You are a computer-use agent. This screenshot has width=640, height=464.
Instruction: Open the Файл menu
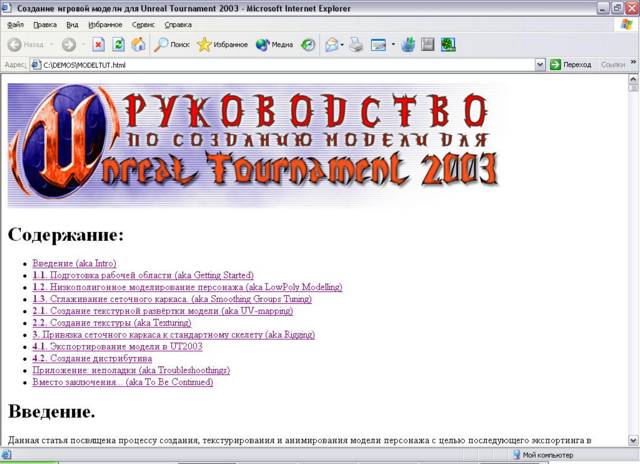click(16, 25)
